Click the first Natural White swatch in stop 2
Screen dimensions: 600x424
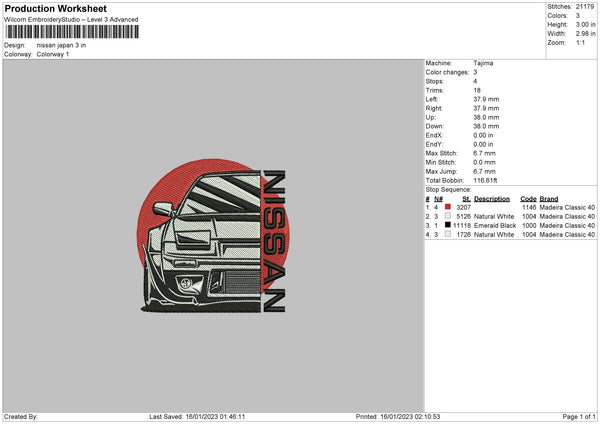click(448, 216)
